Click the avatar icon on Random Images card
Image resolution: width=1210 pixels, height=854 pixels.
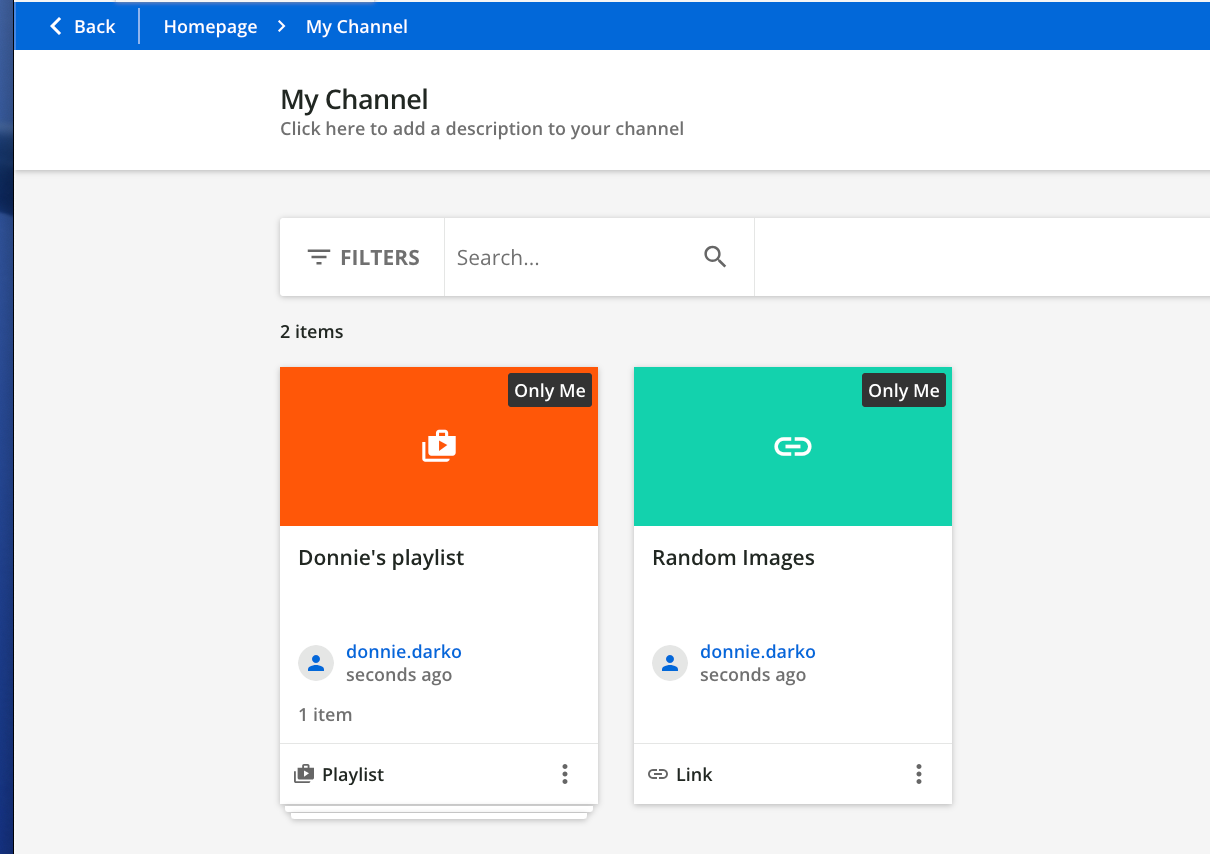[670, 663]
